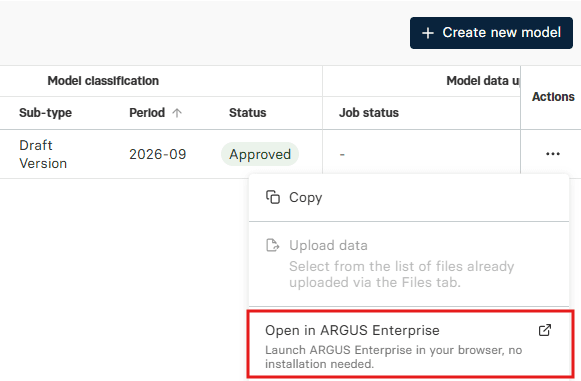Screen dimensions: 581x381
Task: Click the Upload data file icon
Action: pos(273,245)
